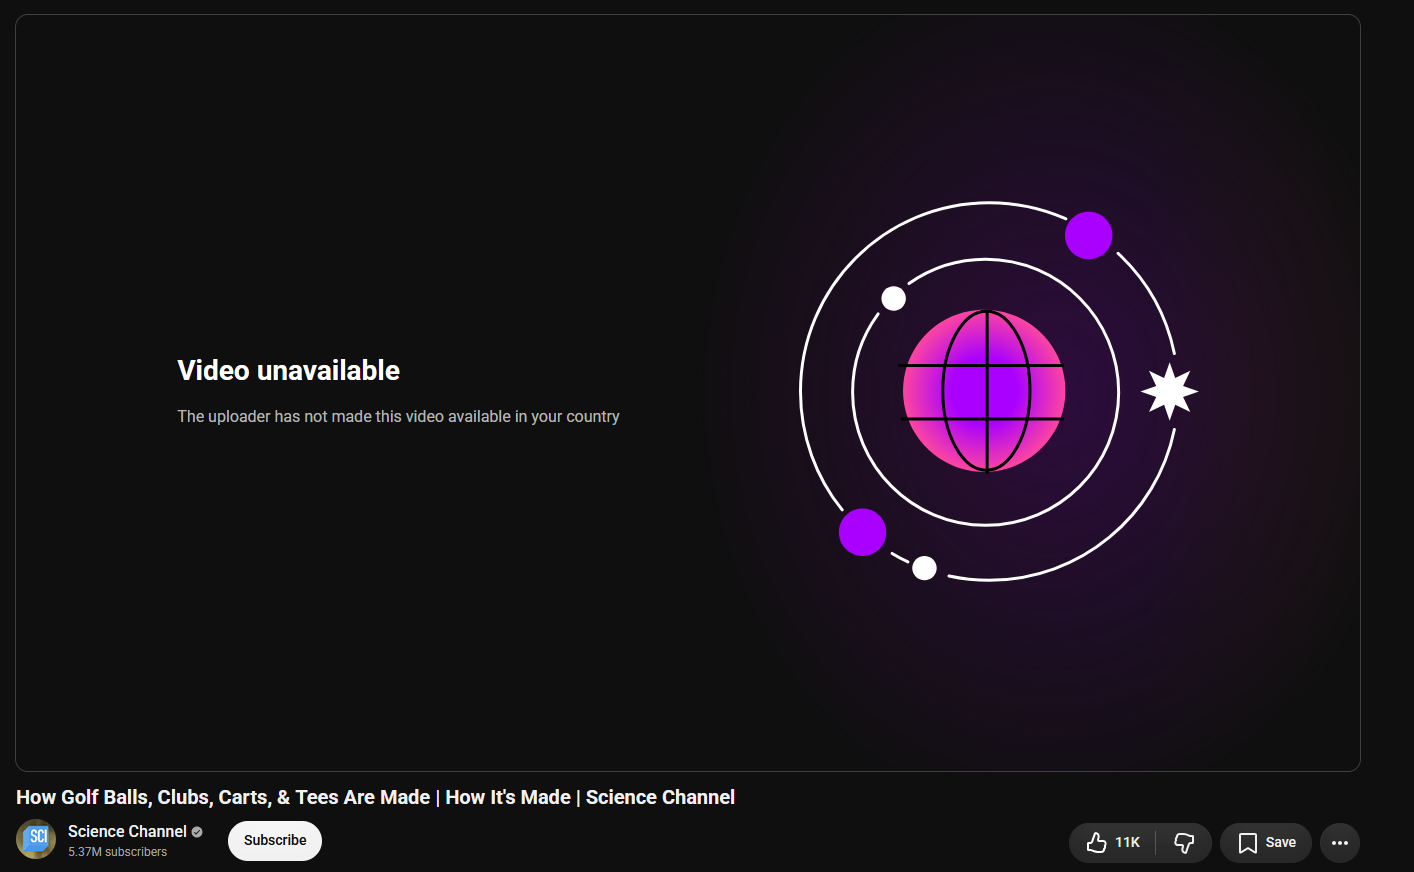Click the lower-left purple planet

(862, 532)
